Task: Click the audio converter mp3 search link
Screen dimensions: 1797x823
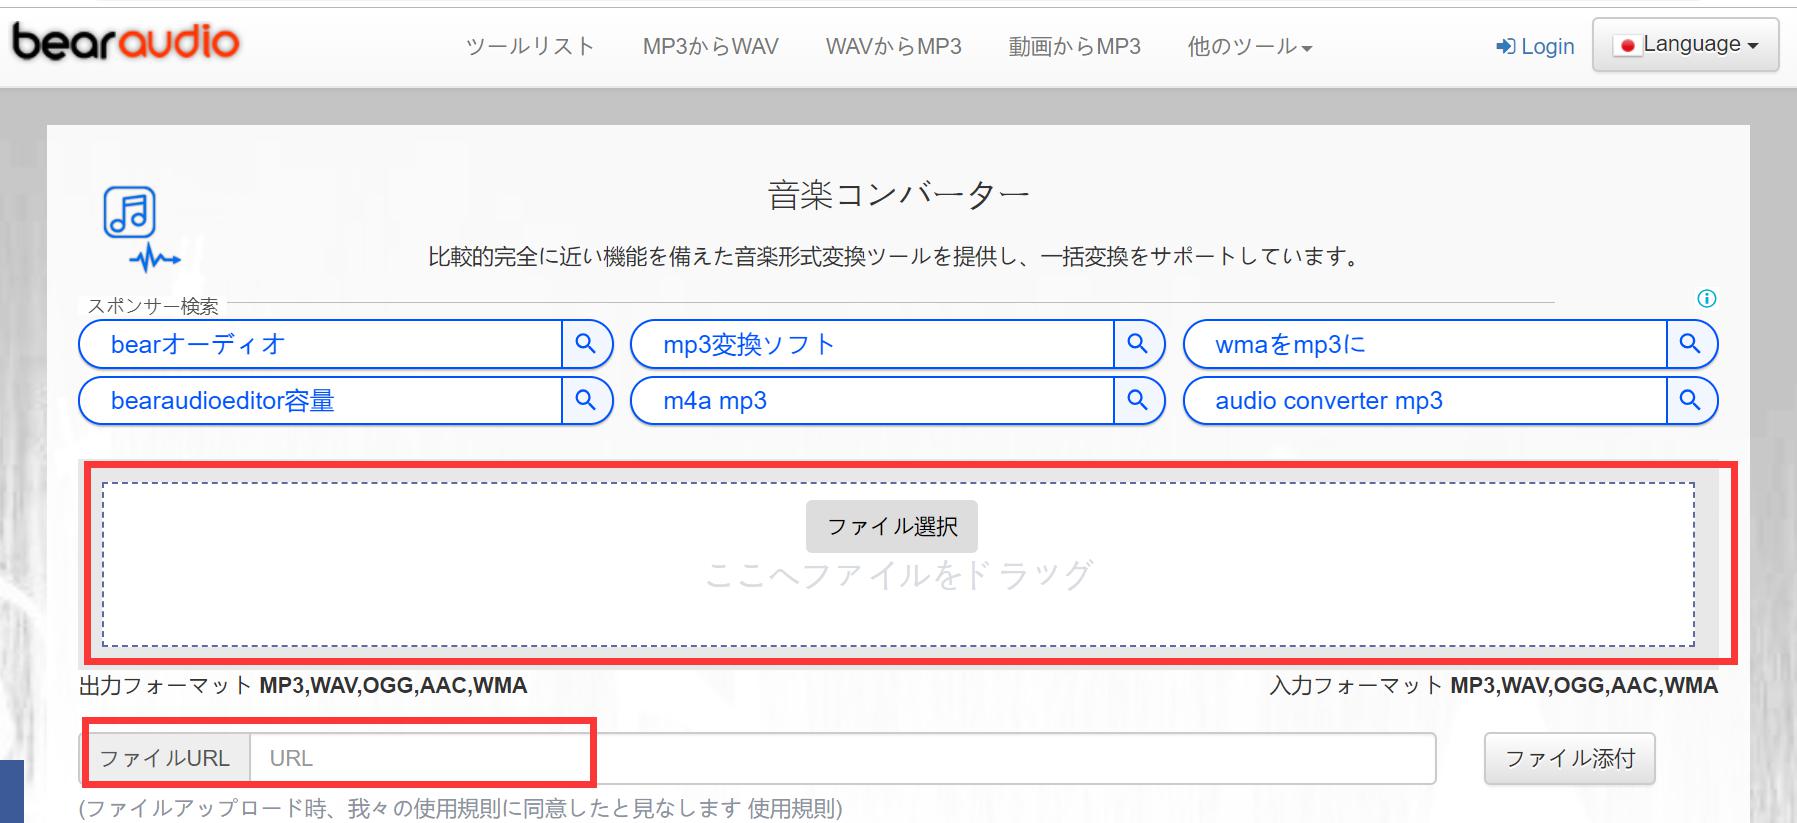Action: coord(1425,400)
